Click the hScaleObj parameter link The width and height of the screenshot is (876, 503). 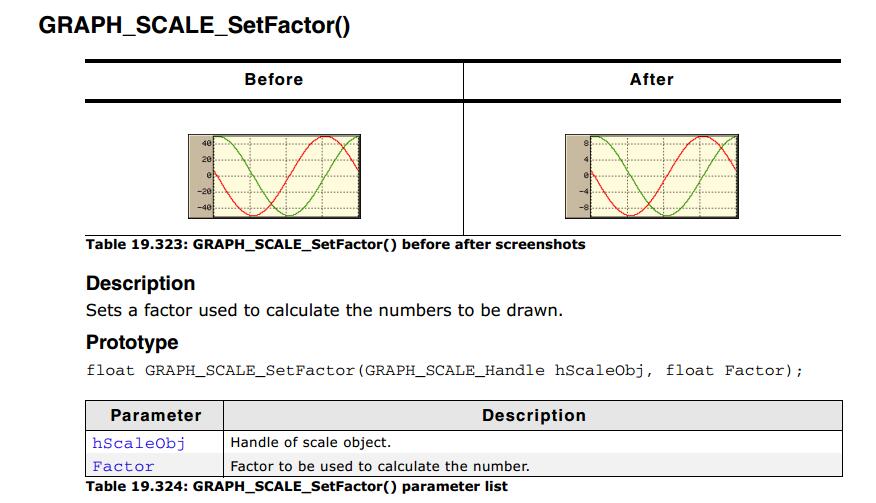click(139, 443)
